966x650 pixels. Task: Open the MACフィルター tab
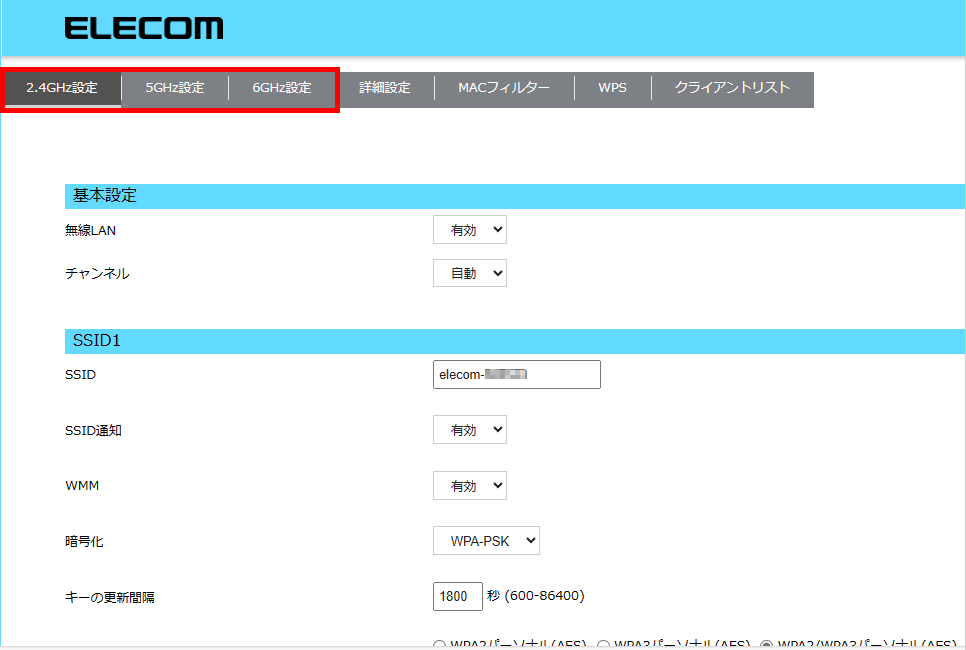click(x=504, y=88)
